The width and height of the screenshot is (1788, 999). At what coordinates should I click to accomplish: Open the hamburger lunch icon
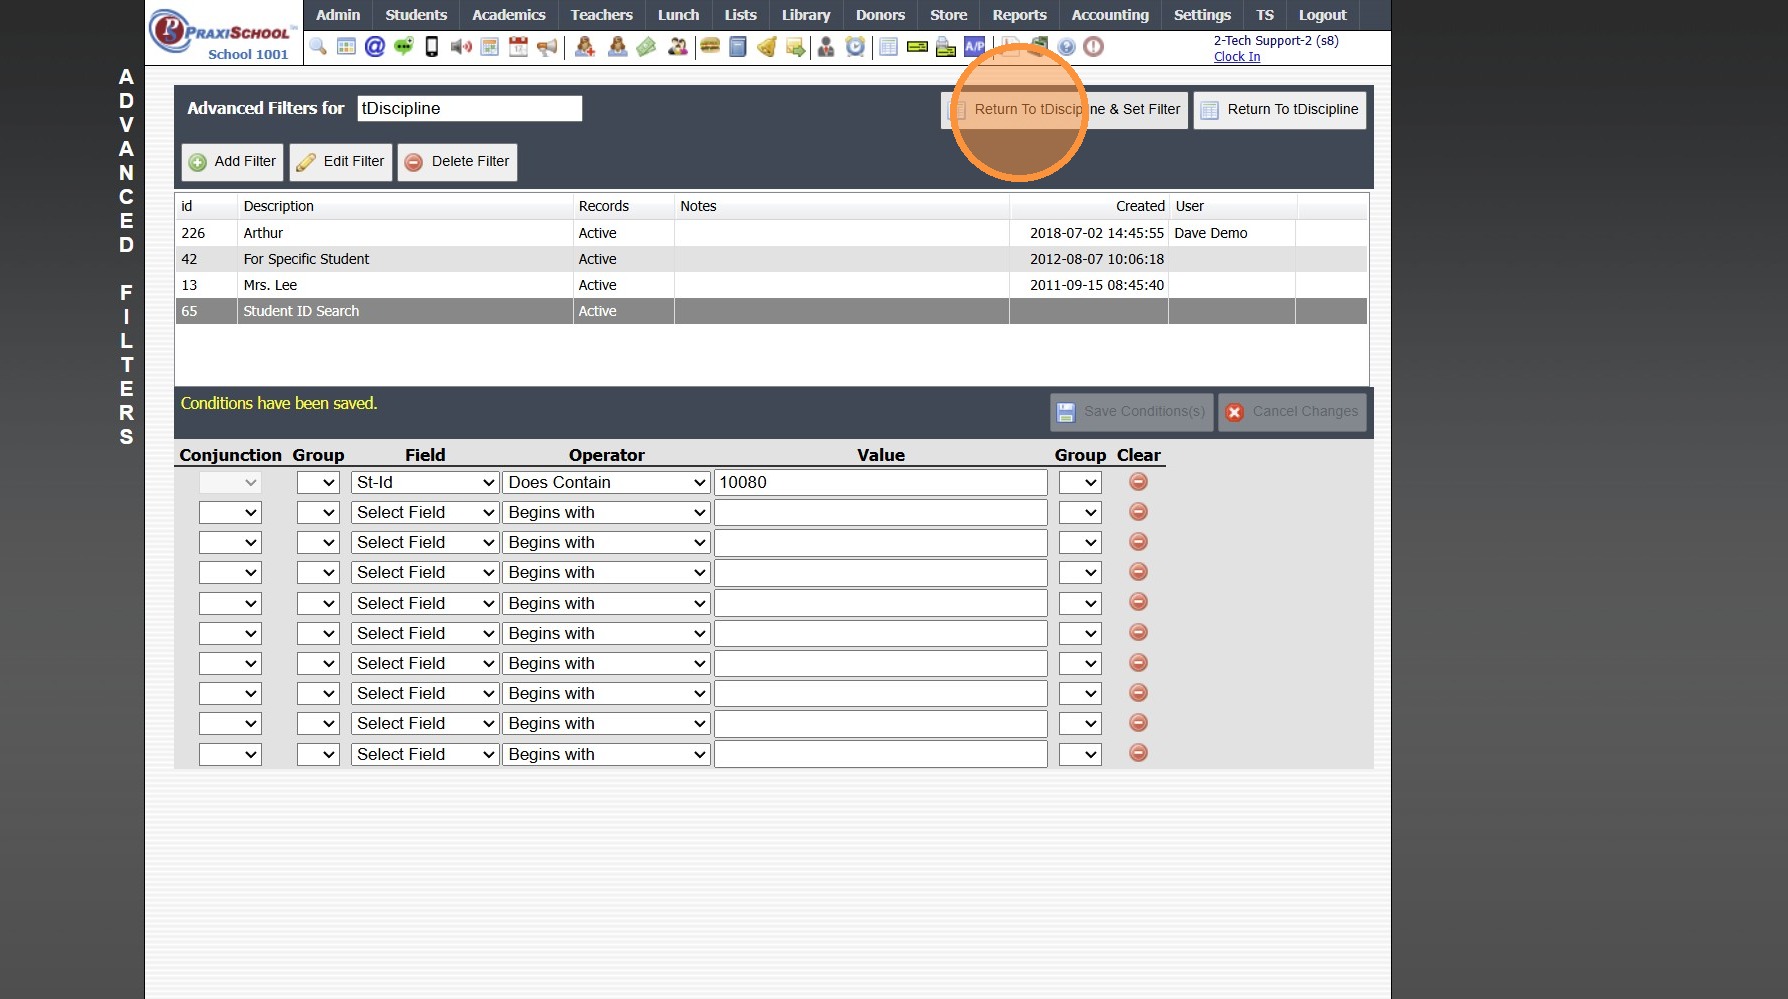point(710,46)
